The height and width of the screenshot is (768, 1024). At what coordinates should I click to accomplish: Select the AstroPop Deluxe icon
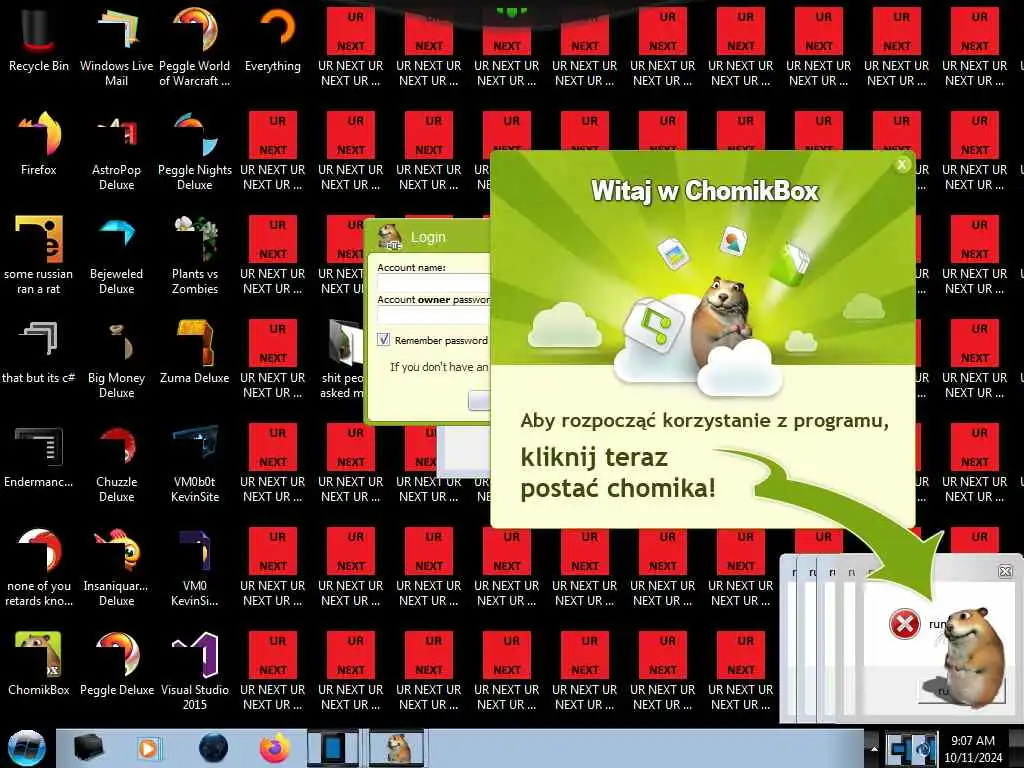[116, 152]
